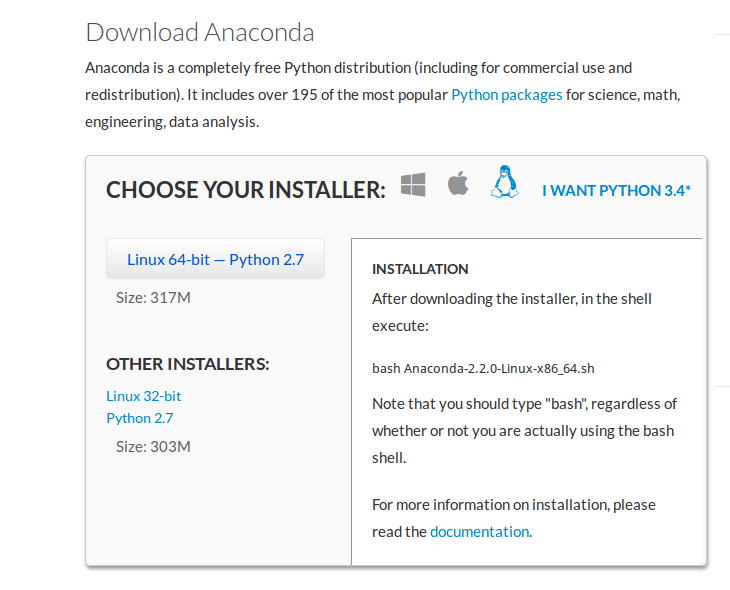
Task: Click the bash Anaconda-2.2.0-Linux-x86_64.sh command text
Action: tap(483, 368)
